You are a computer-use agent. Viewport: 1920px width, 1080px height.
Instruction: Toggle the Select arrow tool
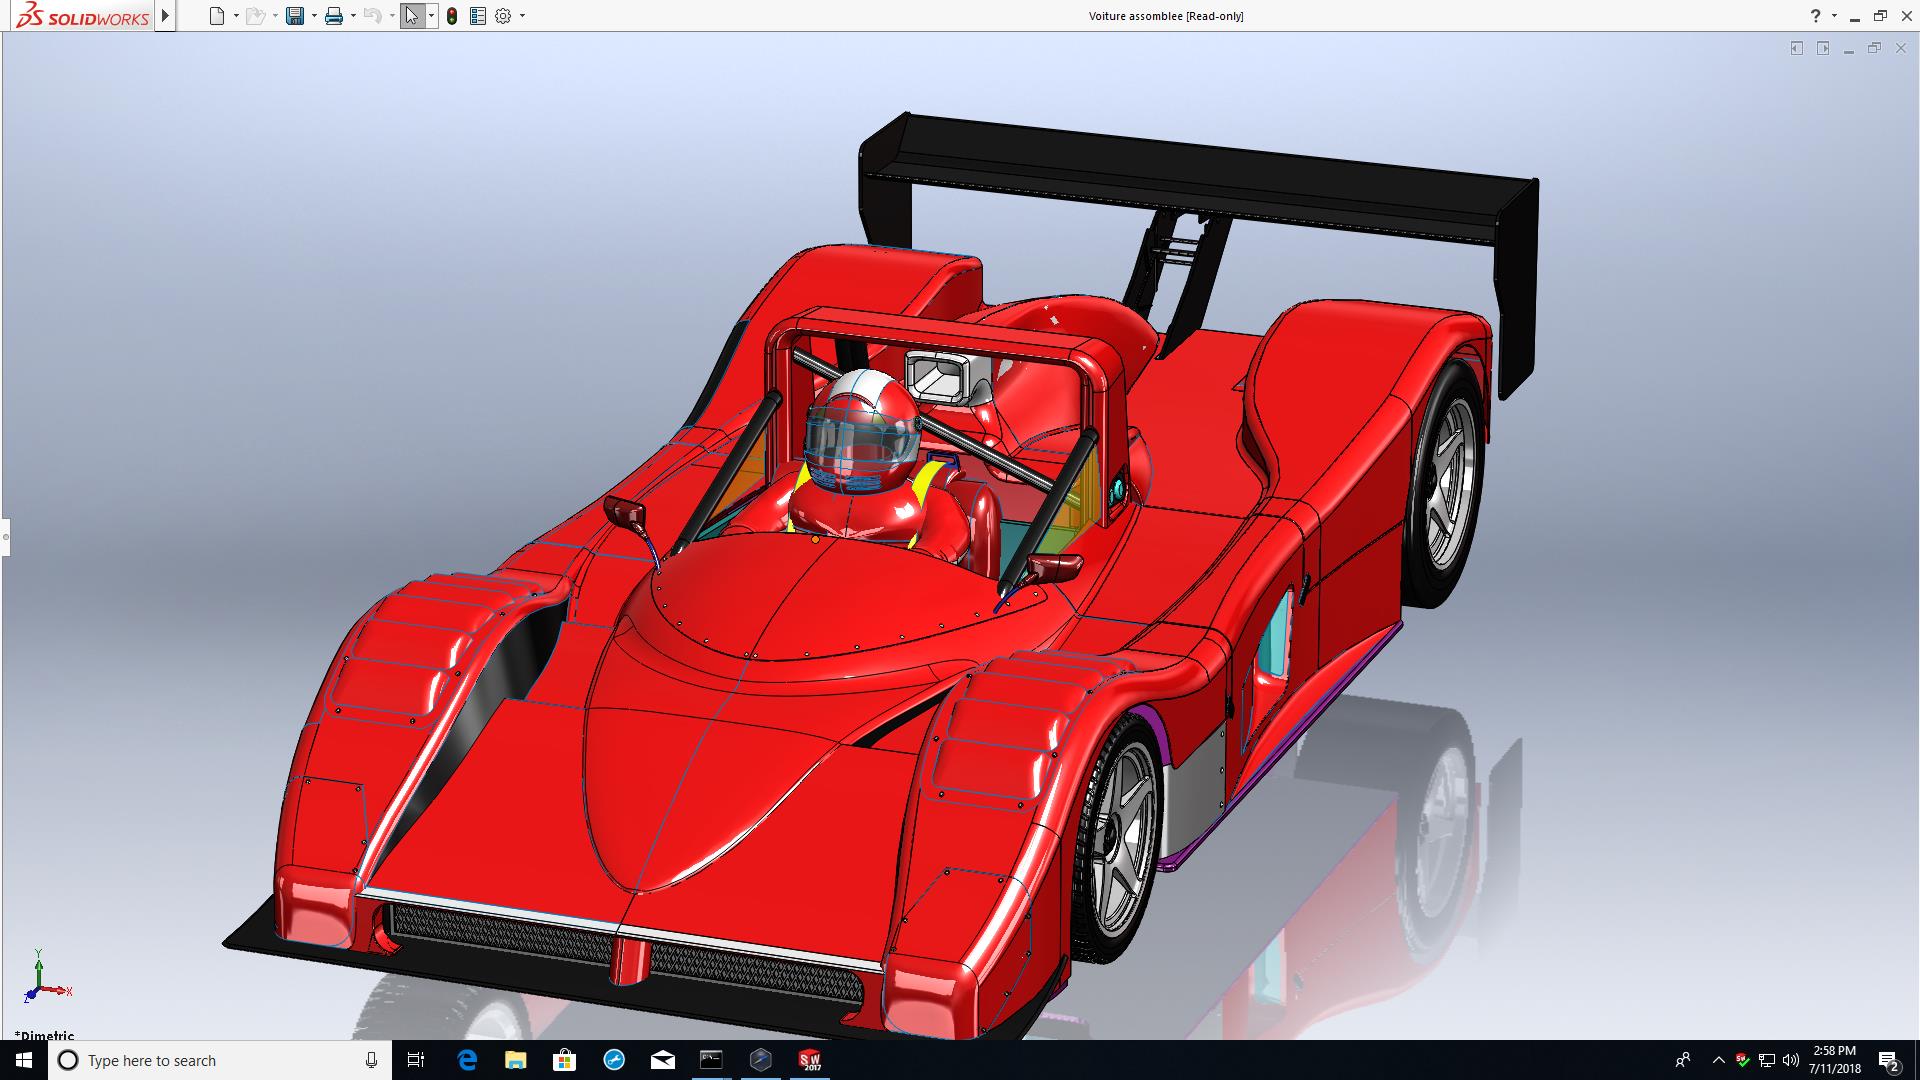[x=412, y=16]
